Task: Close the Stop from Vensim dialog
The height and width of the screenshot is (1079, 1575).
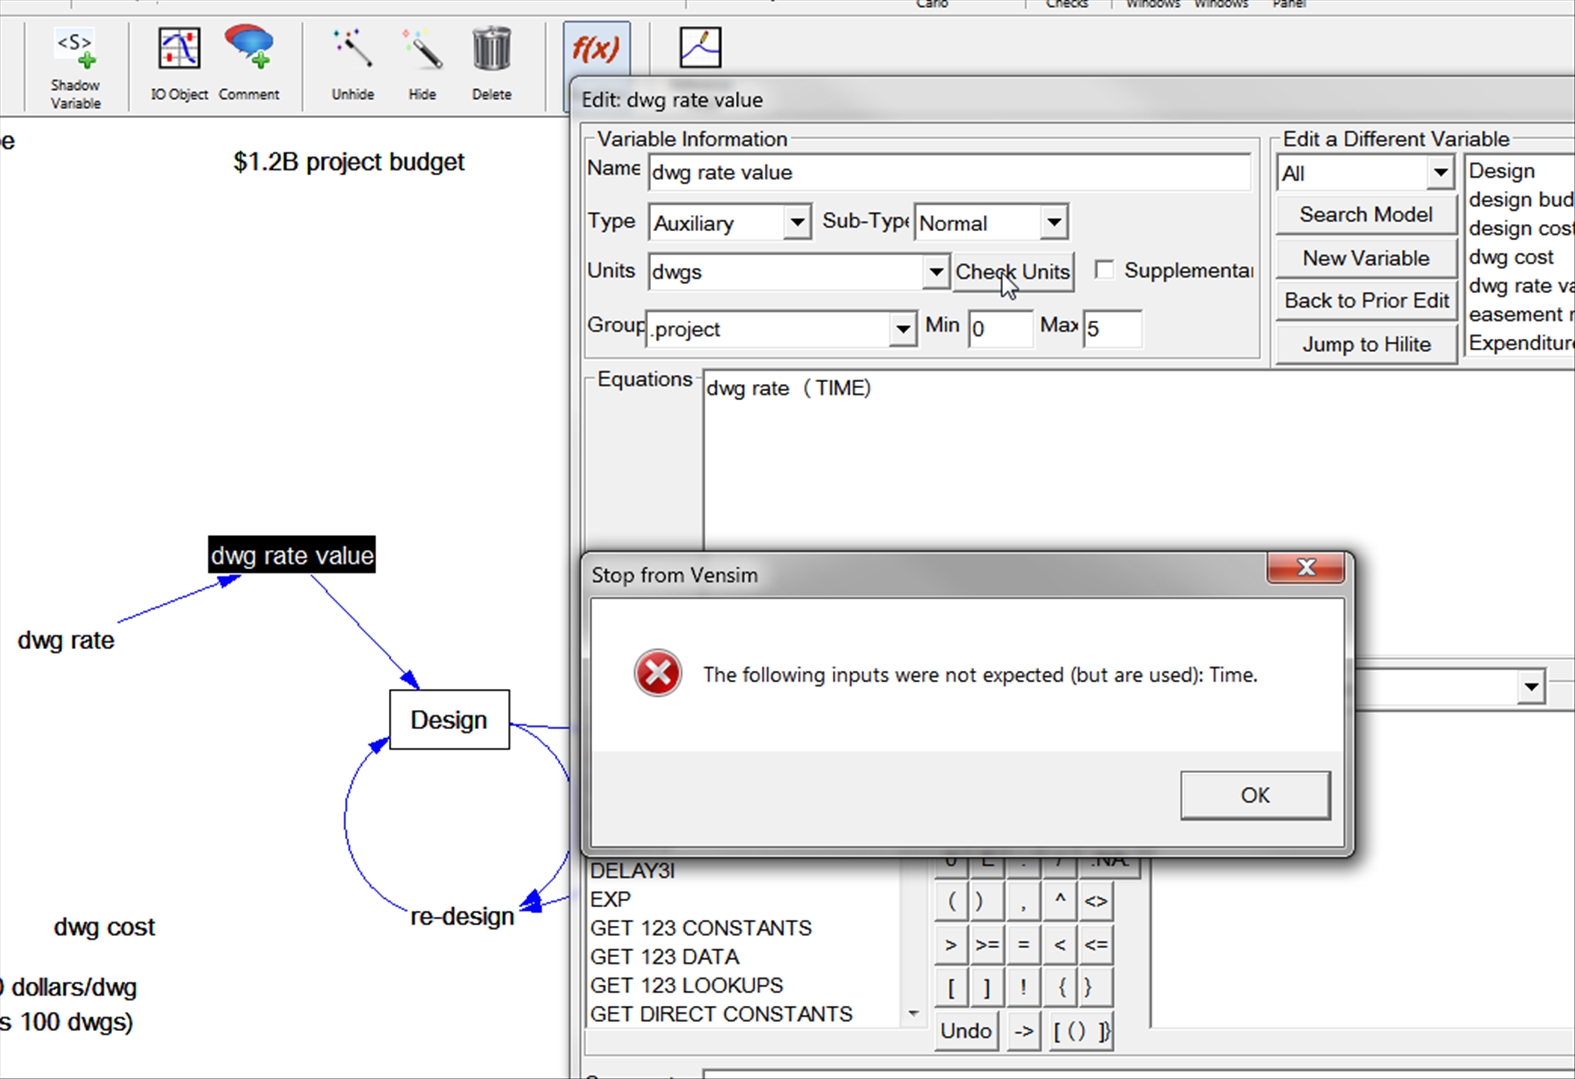Action: (1305, 567)
